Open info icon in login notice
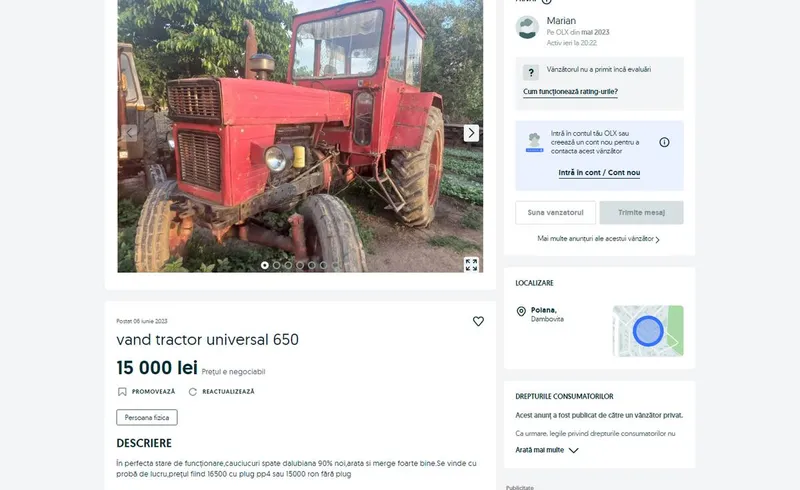Viewport: 800px width, 490px height. pyautogui.click(x=664, y=142)
